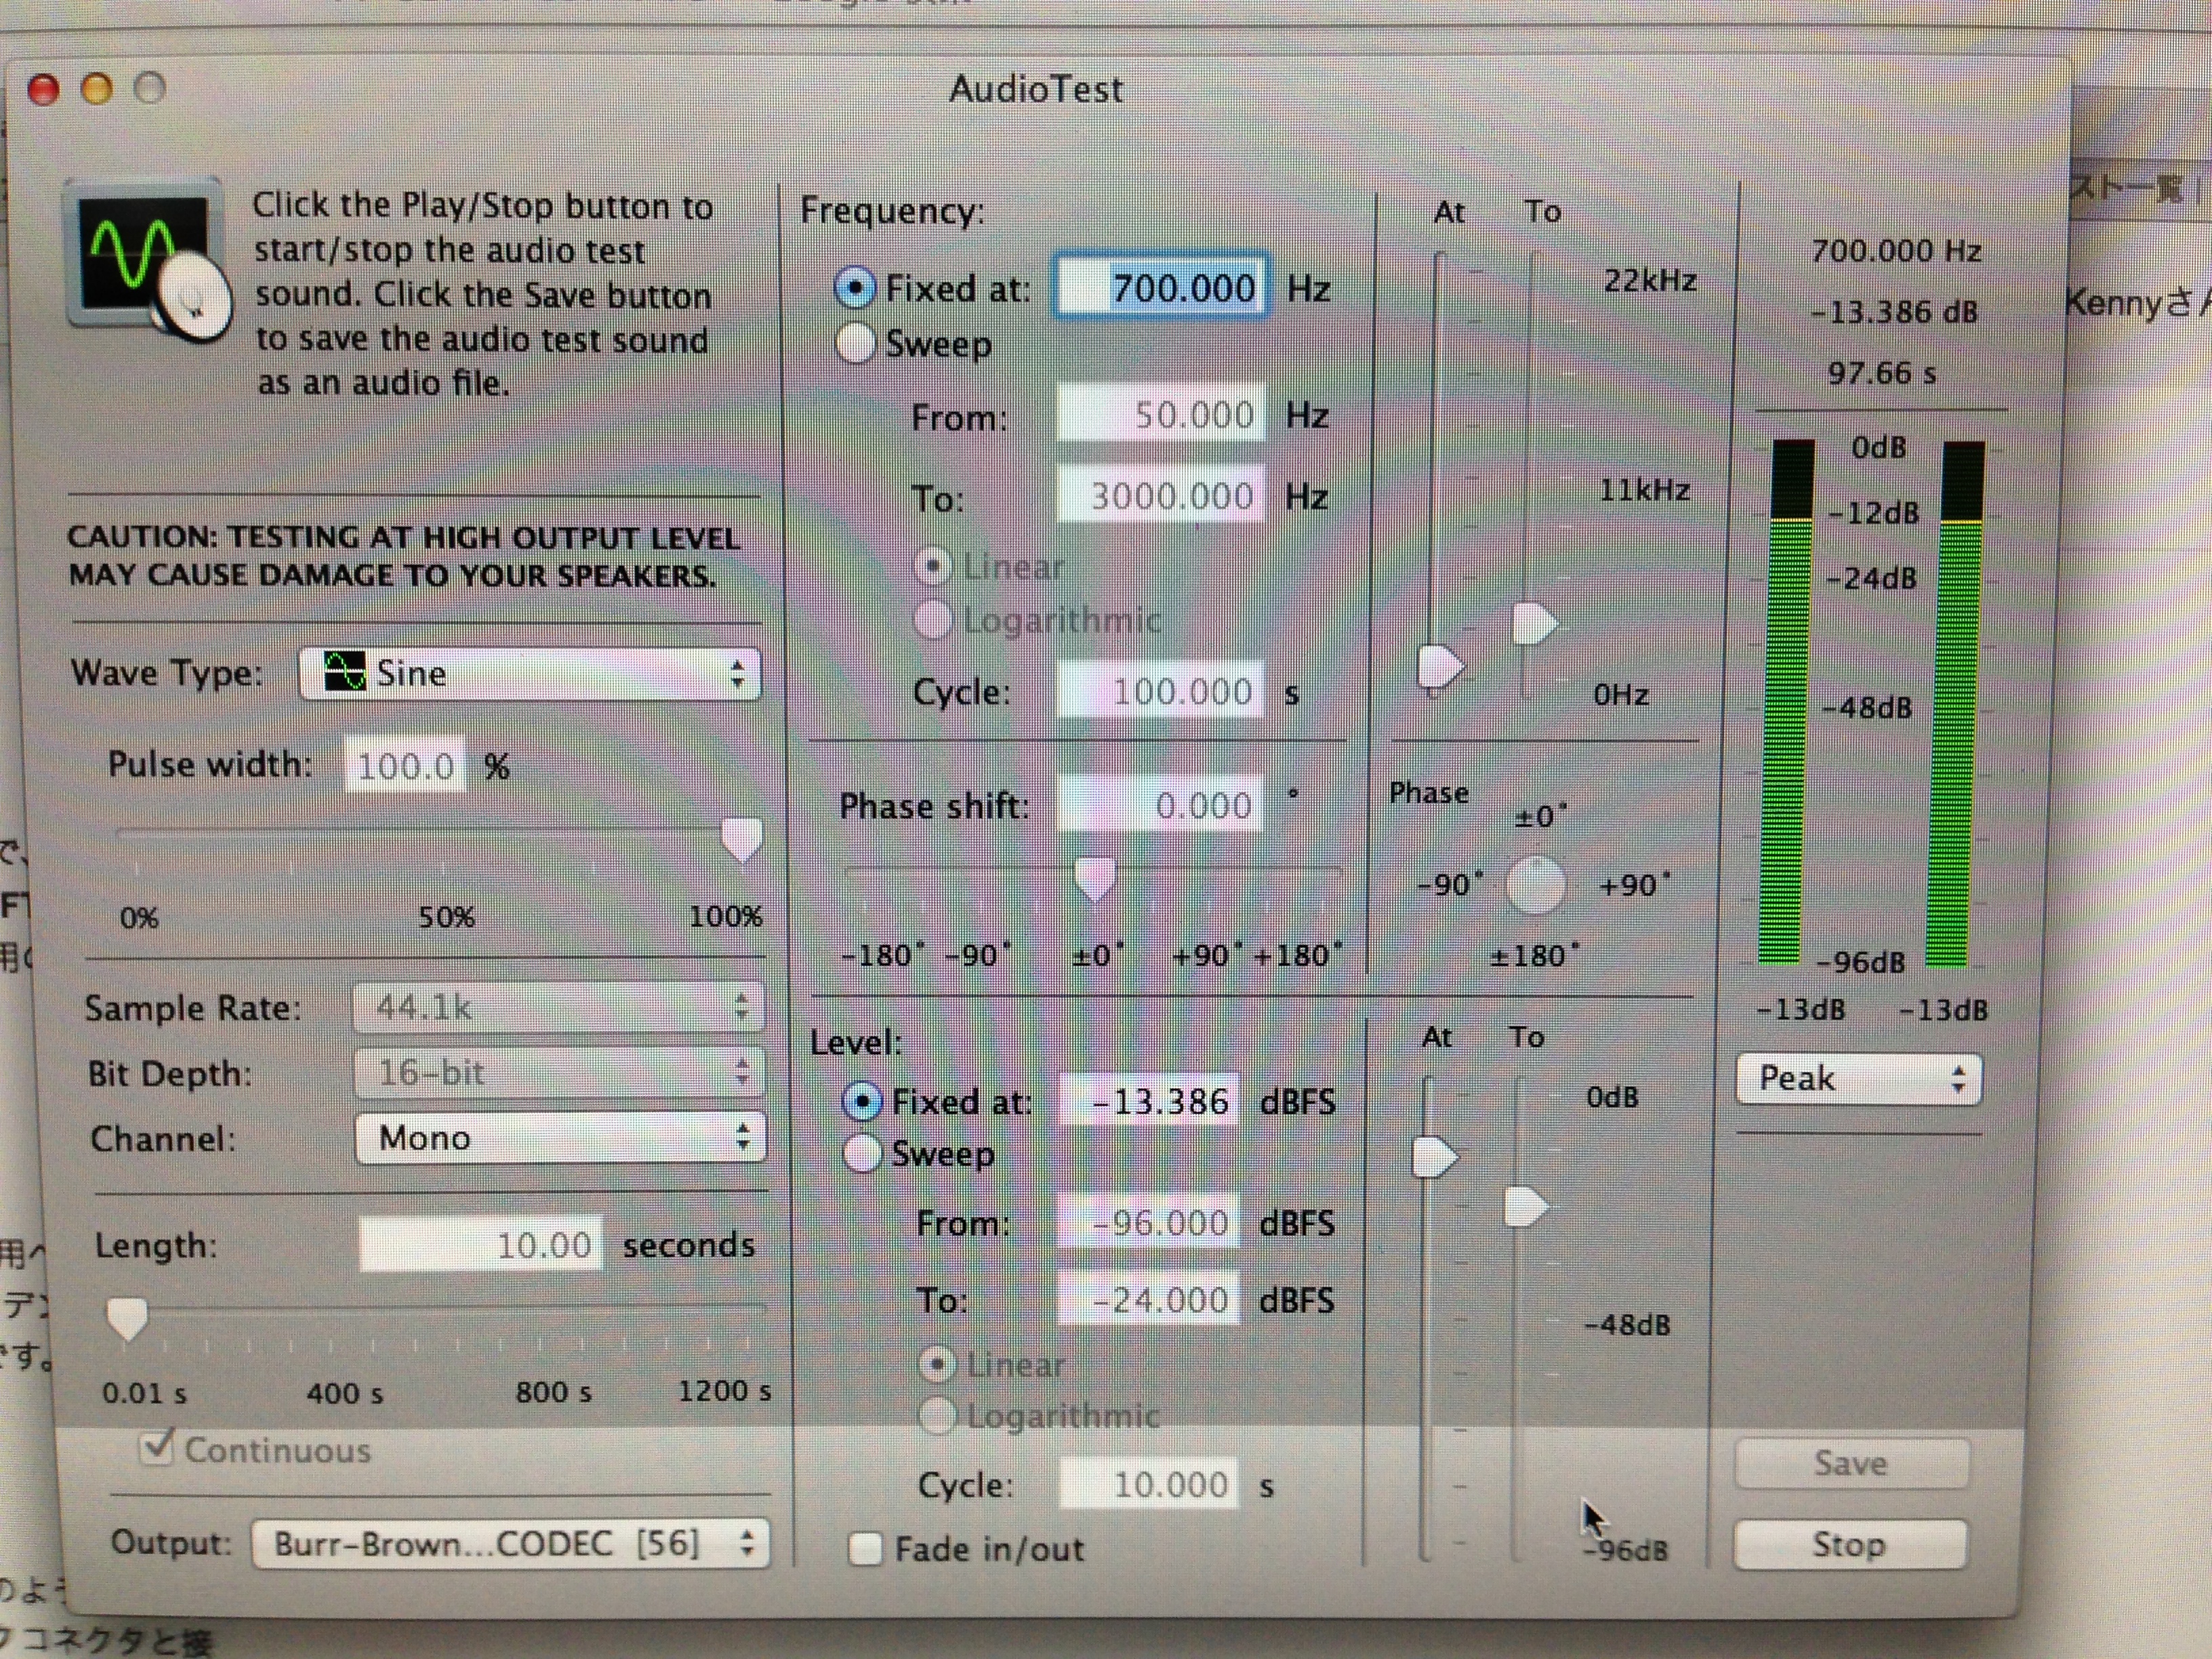Open the Output Burr-Brown CODEC dropdown
Screen dimensions: 2212x1659
(x=511, y=1544)
